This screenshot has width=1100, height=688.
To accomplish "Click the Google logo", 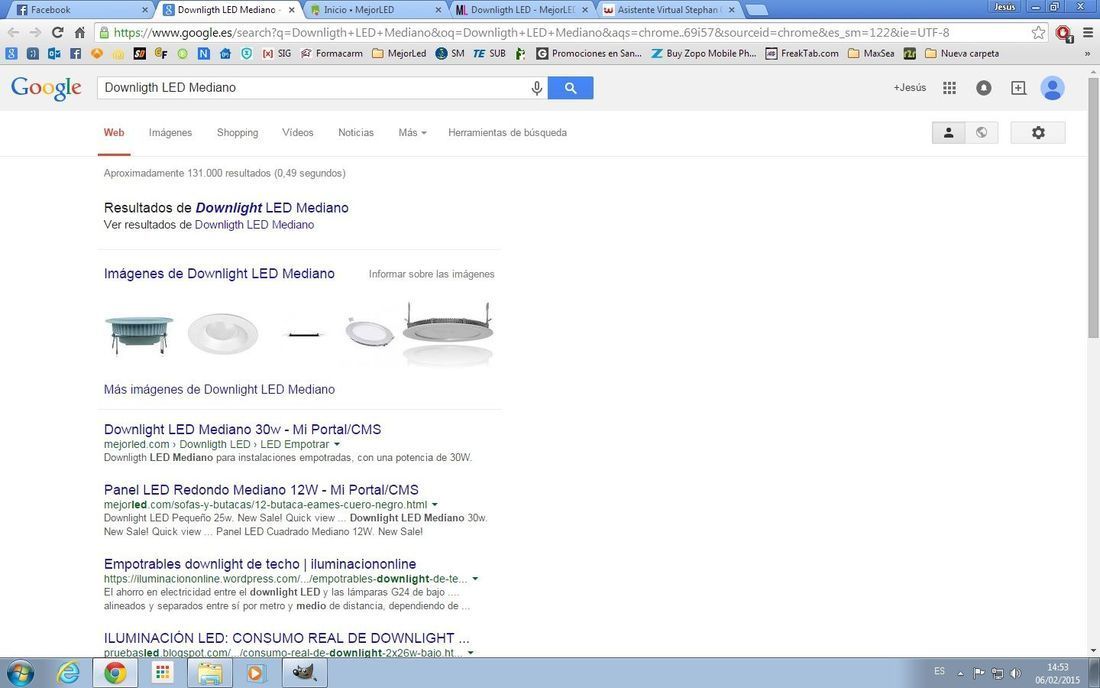I will tap(46, 88).
